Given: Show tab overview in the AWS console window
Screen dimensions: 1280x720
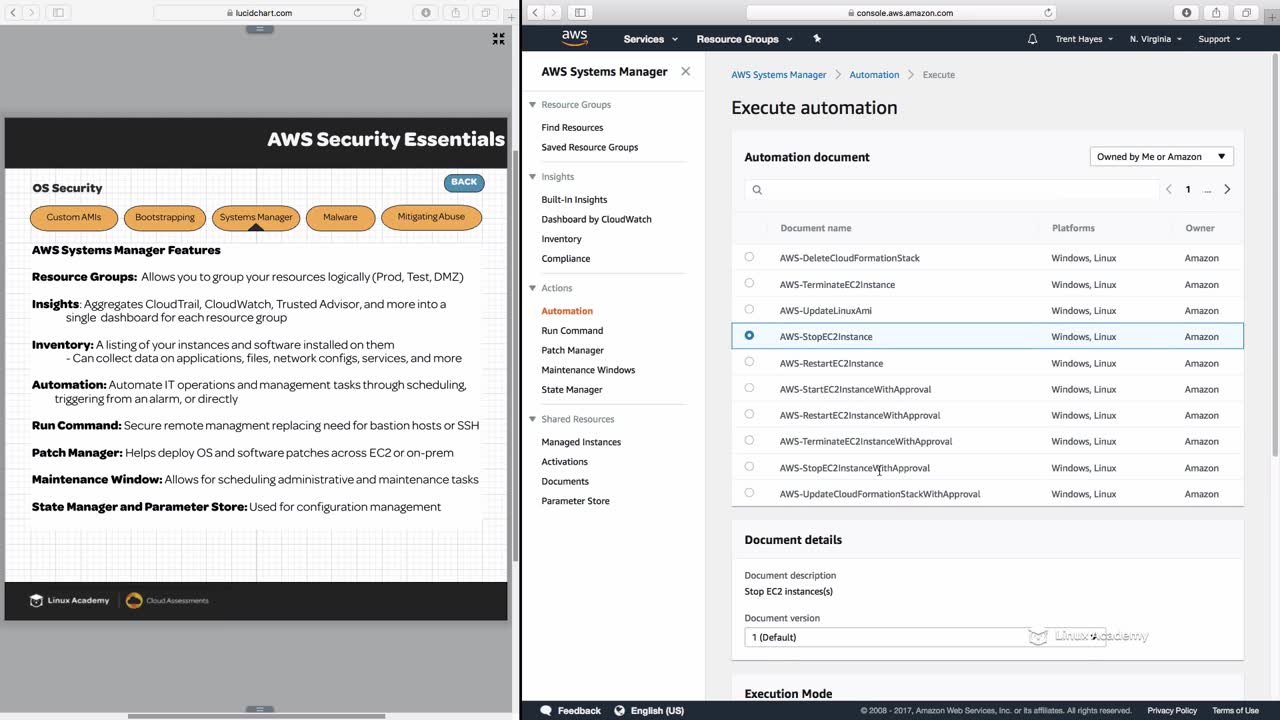Looking at the screenshot, I should coord(1246,13).
